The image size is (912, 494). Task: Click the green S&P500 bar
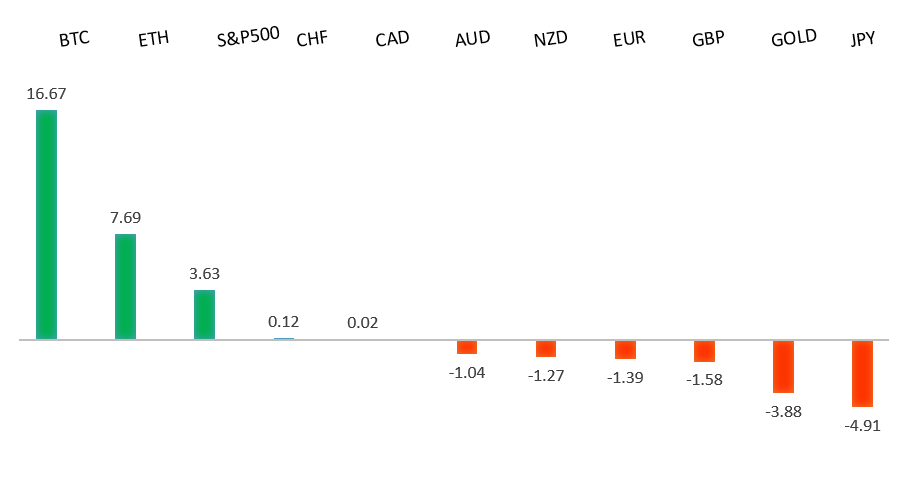click(x=204, y=314)
